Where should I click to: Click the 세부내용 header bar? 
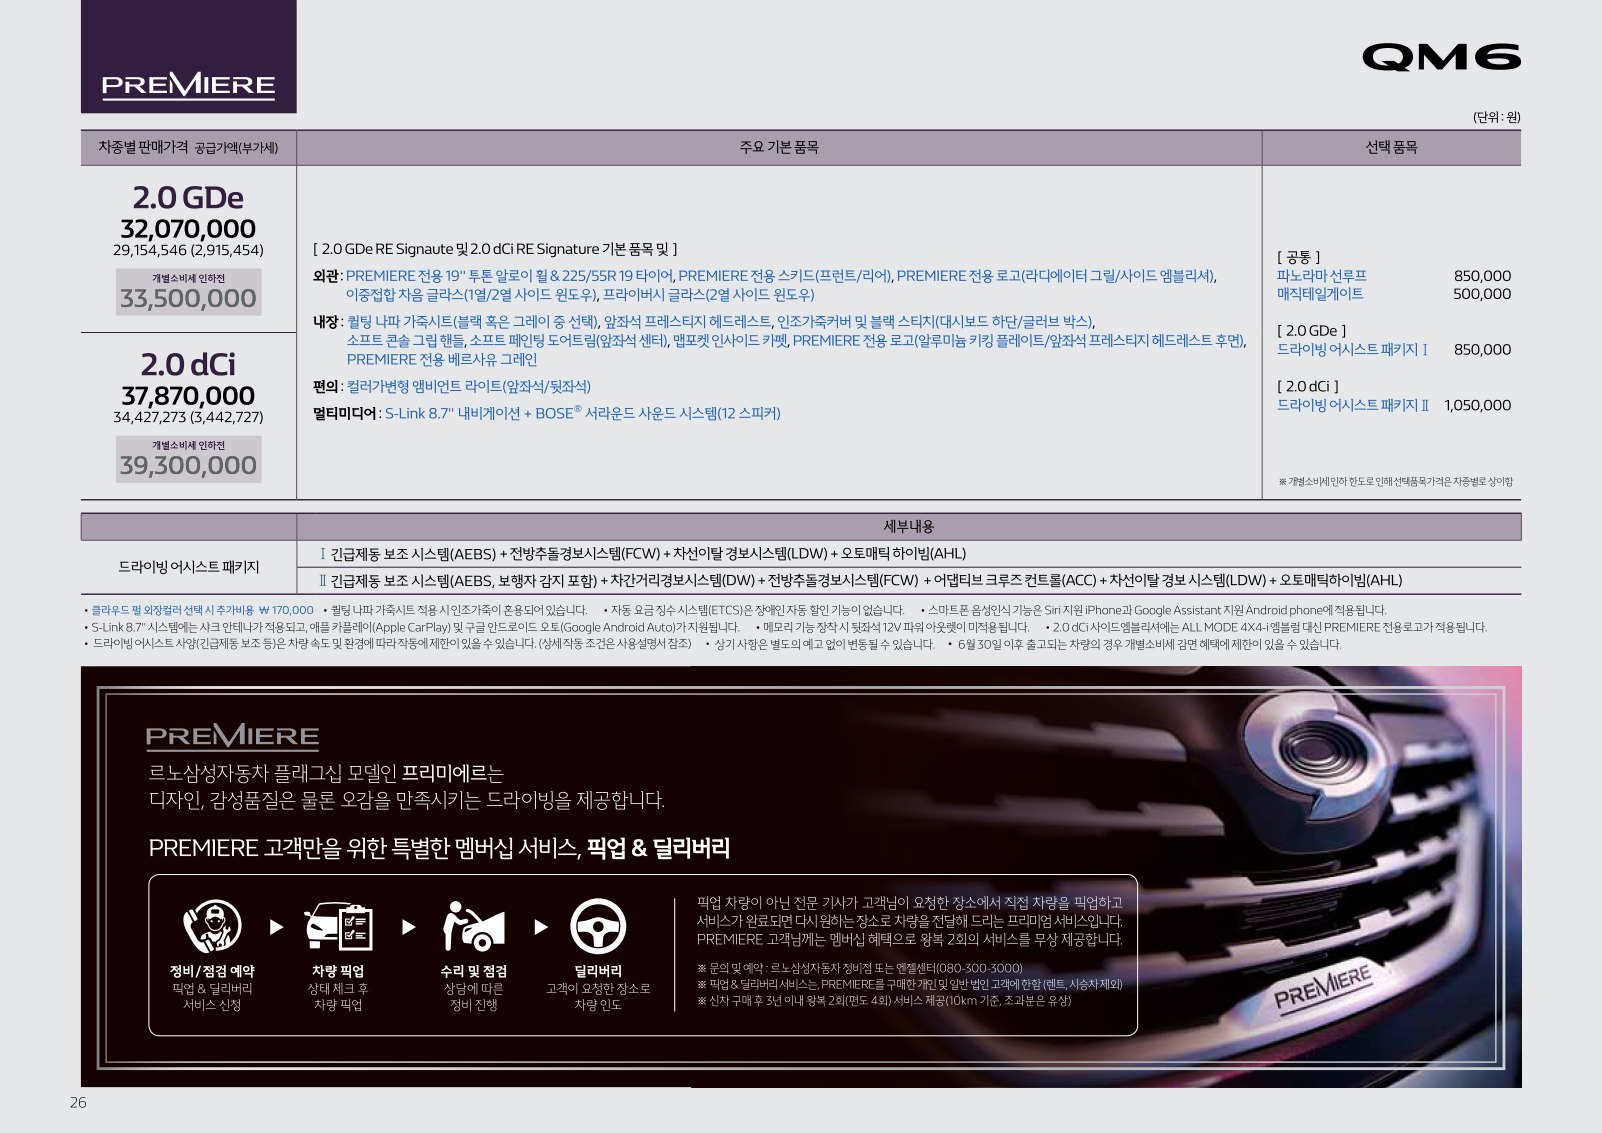point(908,526)
